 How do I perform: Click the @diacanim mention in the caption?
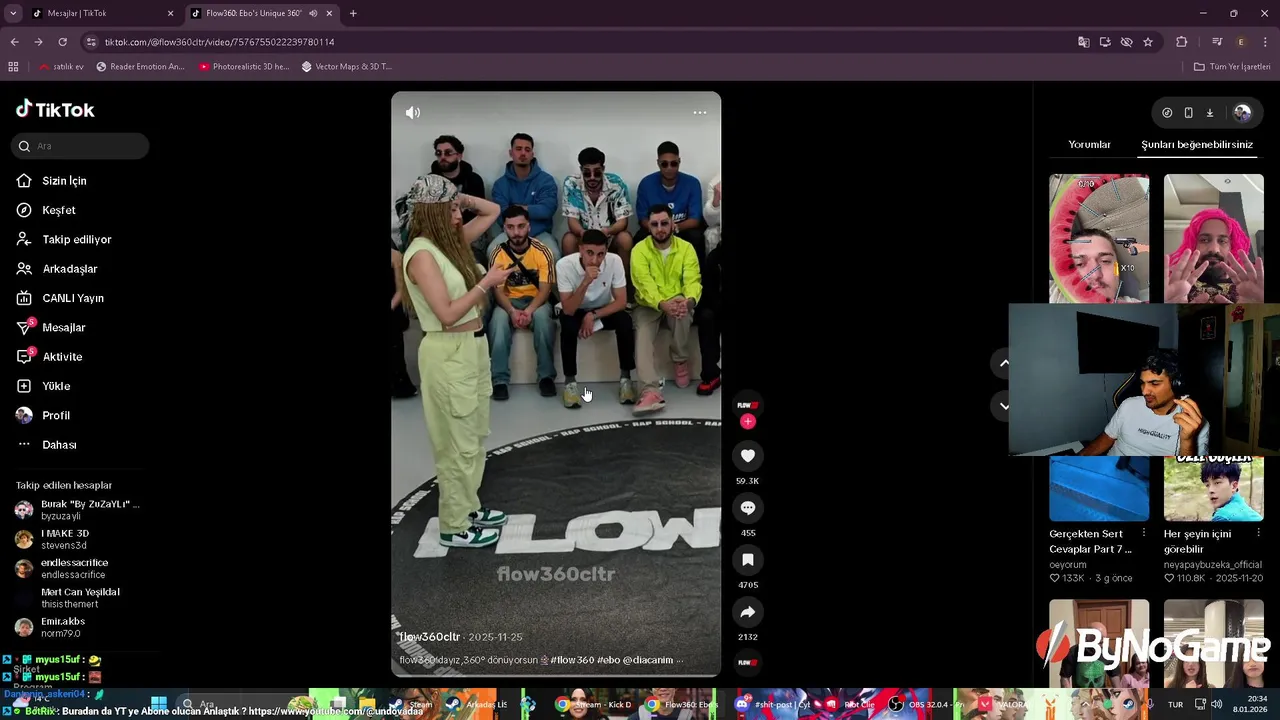[x=648, y=660]
